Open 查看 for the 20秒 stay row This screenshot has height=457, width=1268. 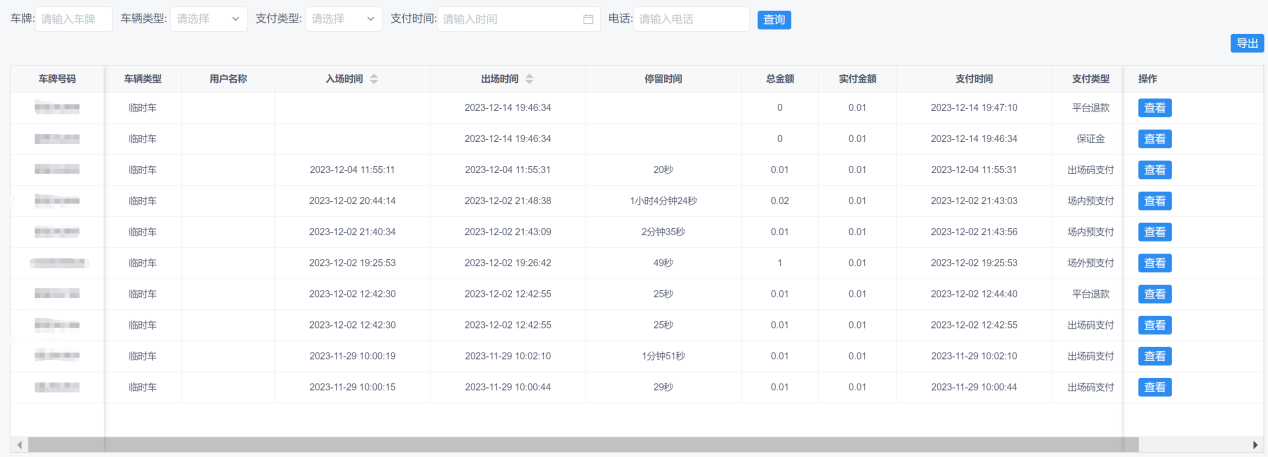click(x=1155, y=170)
